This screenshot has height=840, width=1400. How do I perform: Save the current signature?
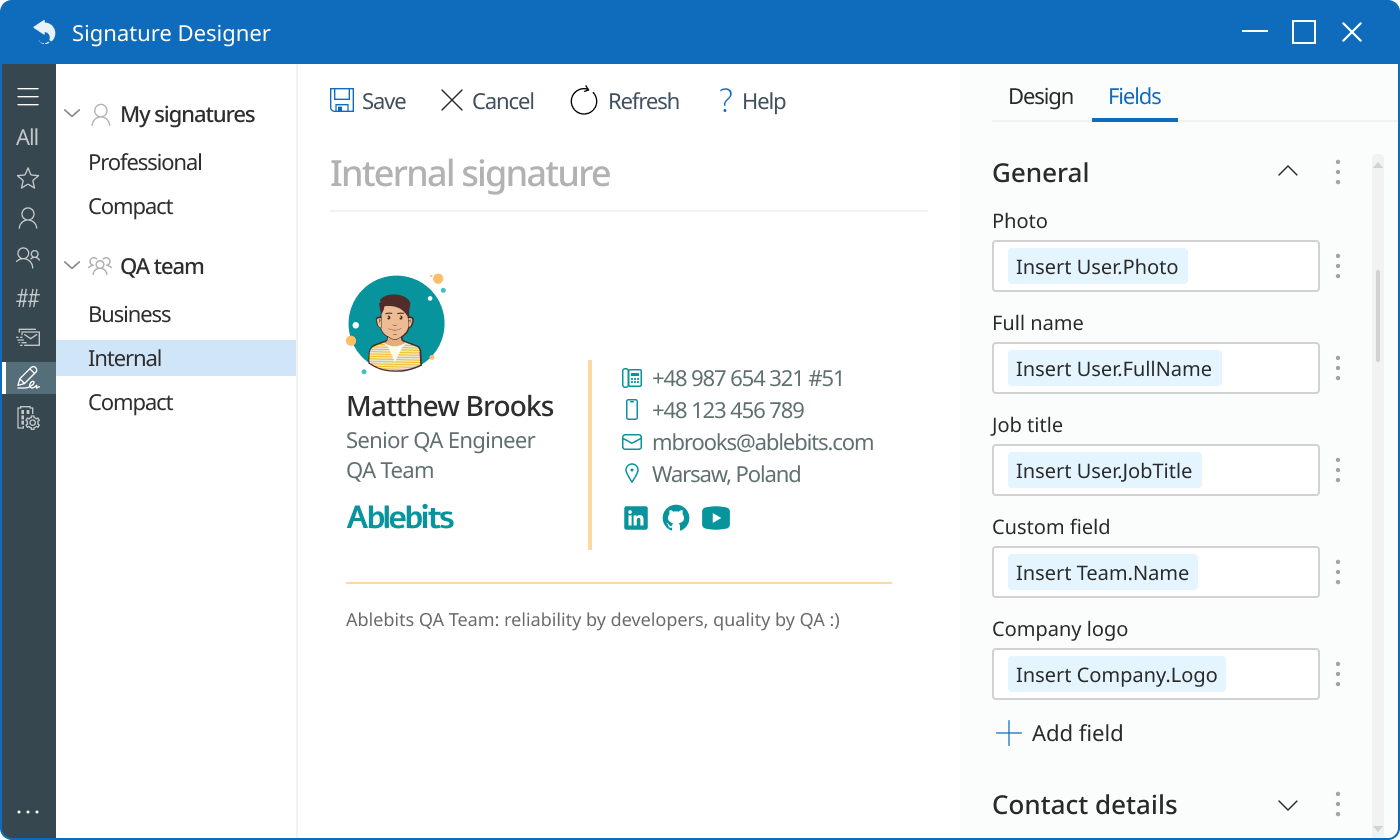pyautogui.click(x=368, y=100)
